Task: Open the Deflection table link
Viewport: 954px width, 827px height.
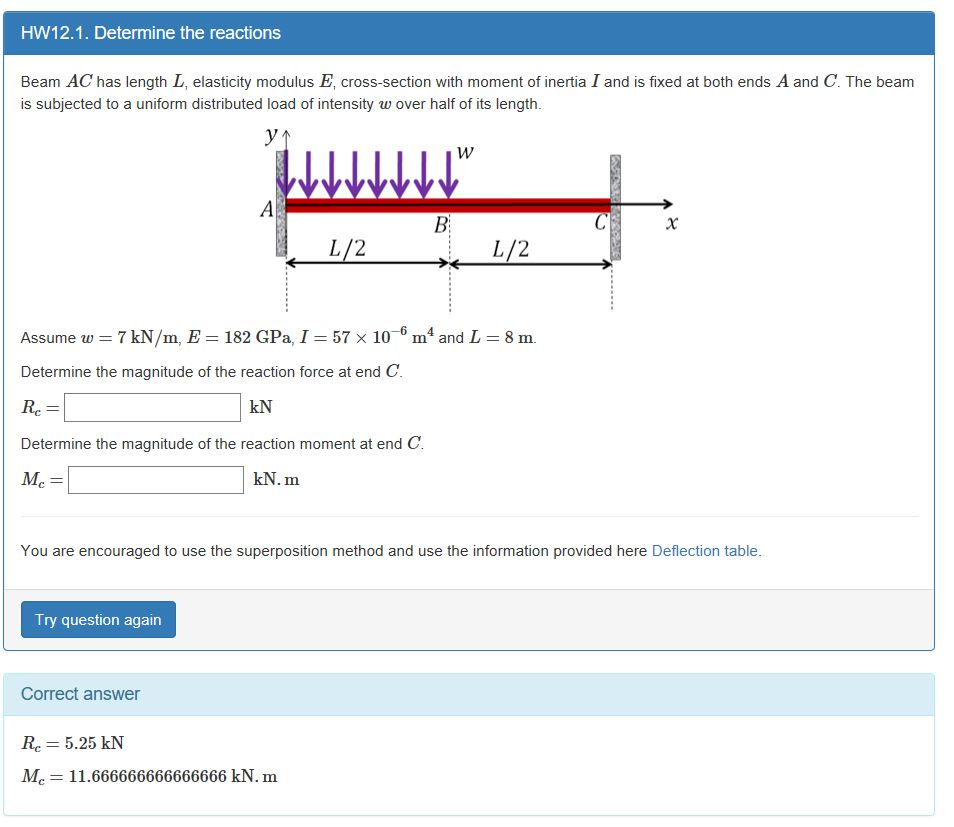Action: [x=706, y=551]
